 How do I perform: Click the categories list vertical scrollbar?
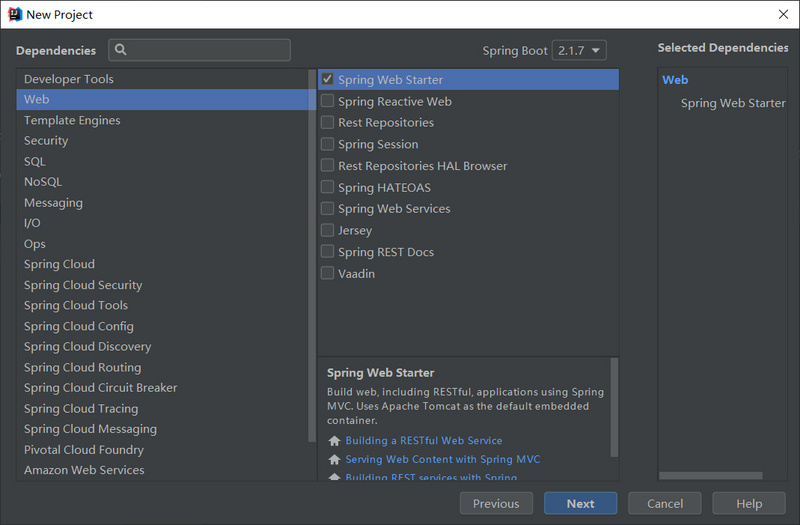[312, 255]
